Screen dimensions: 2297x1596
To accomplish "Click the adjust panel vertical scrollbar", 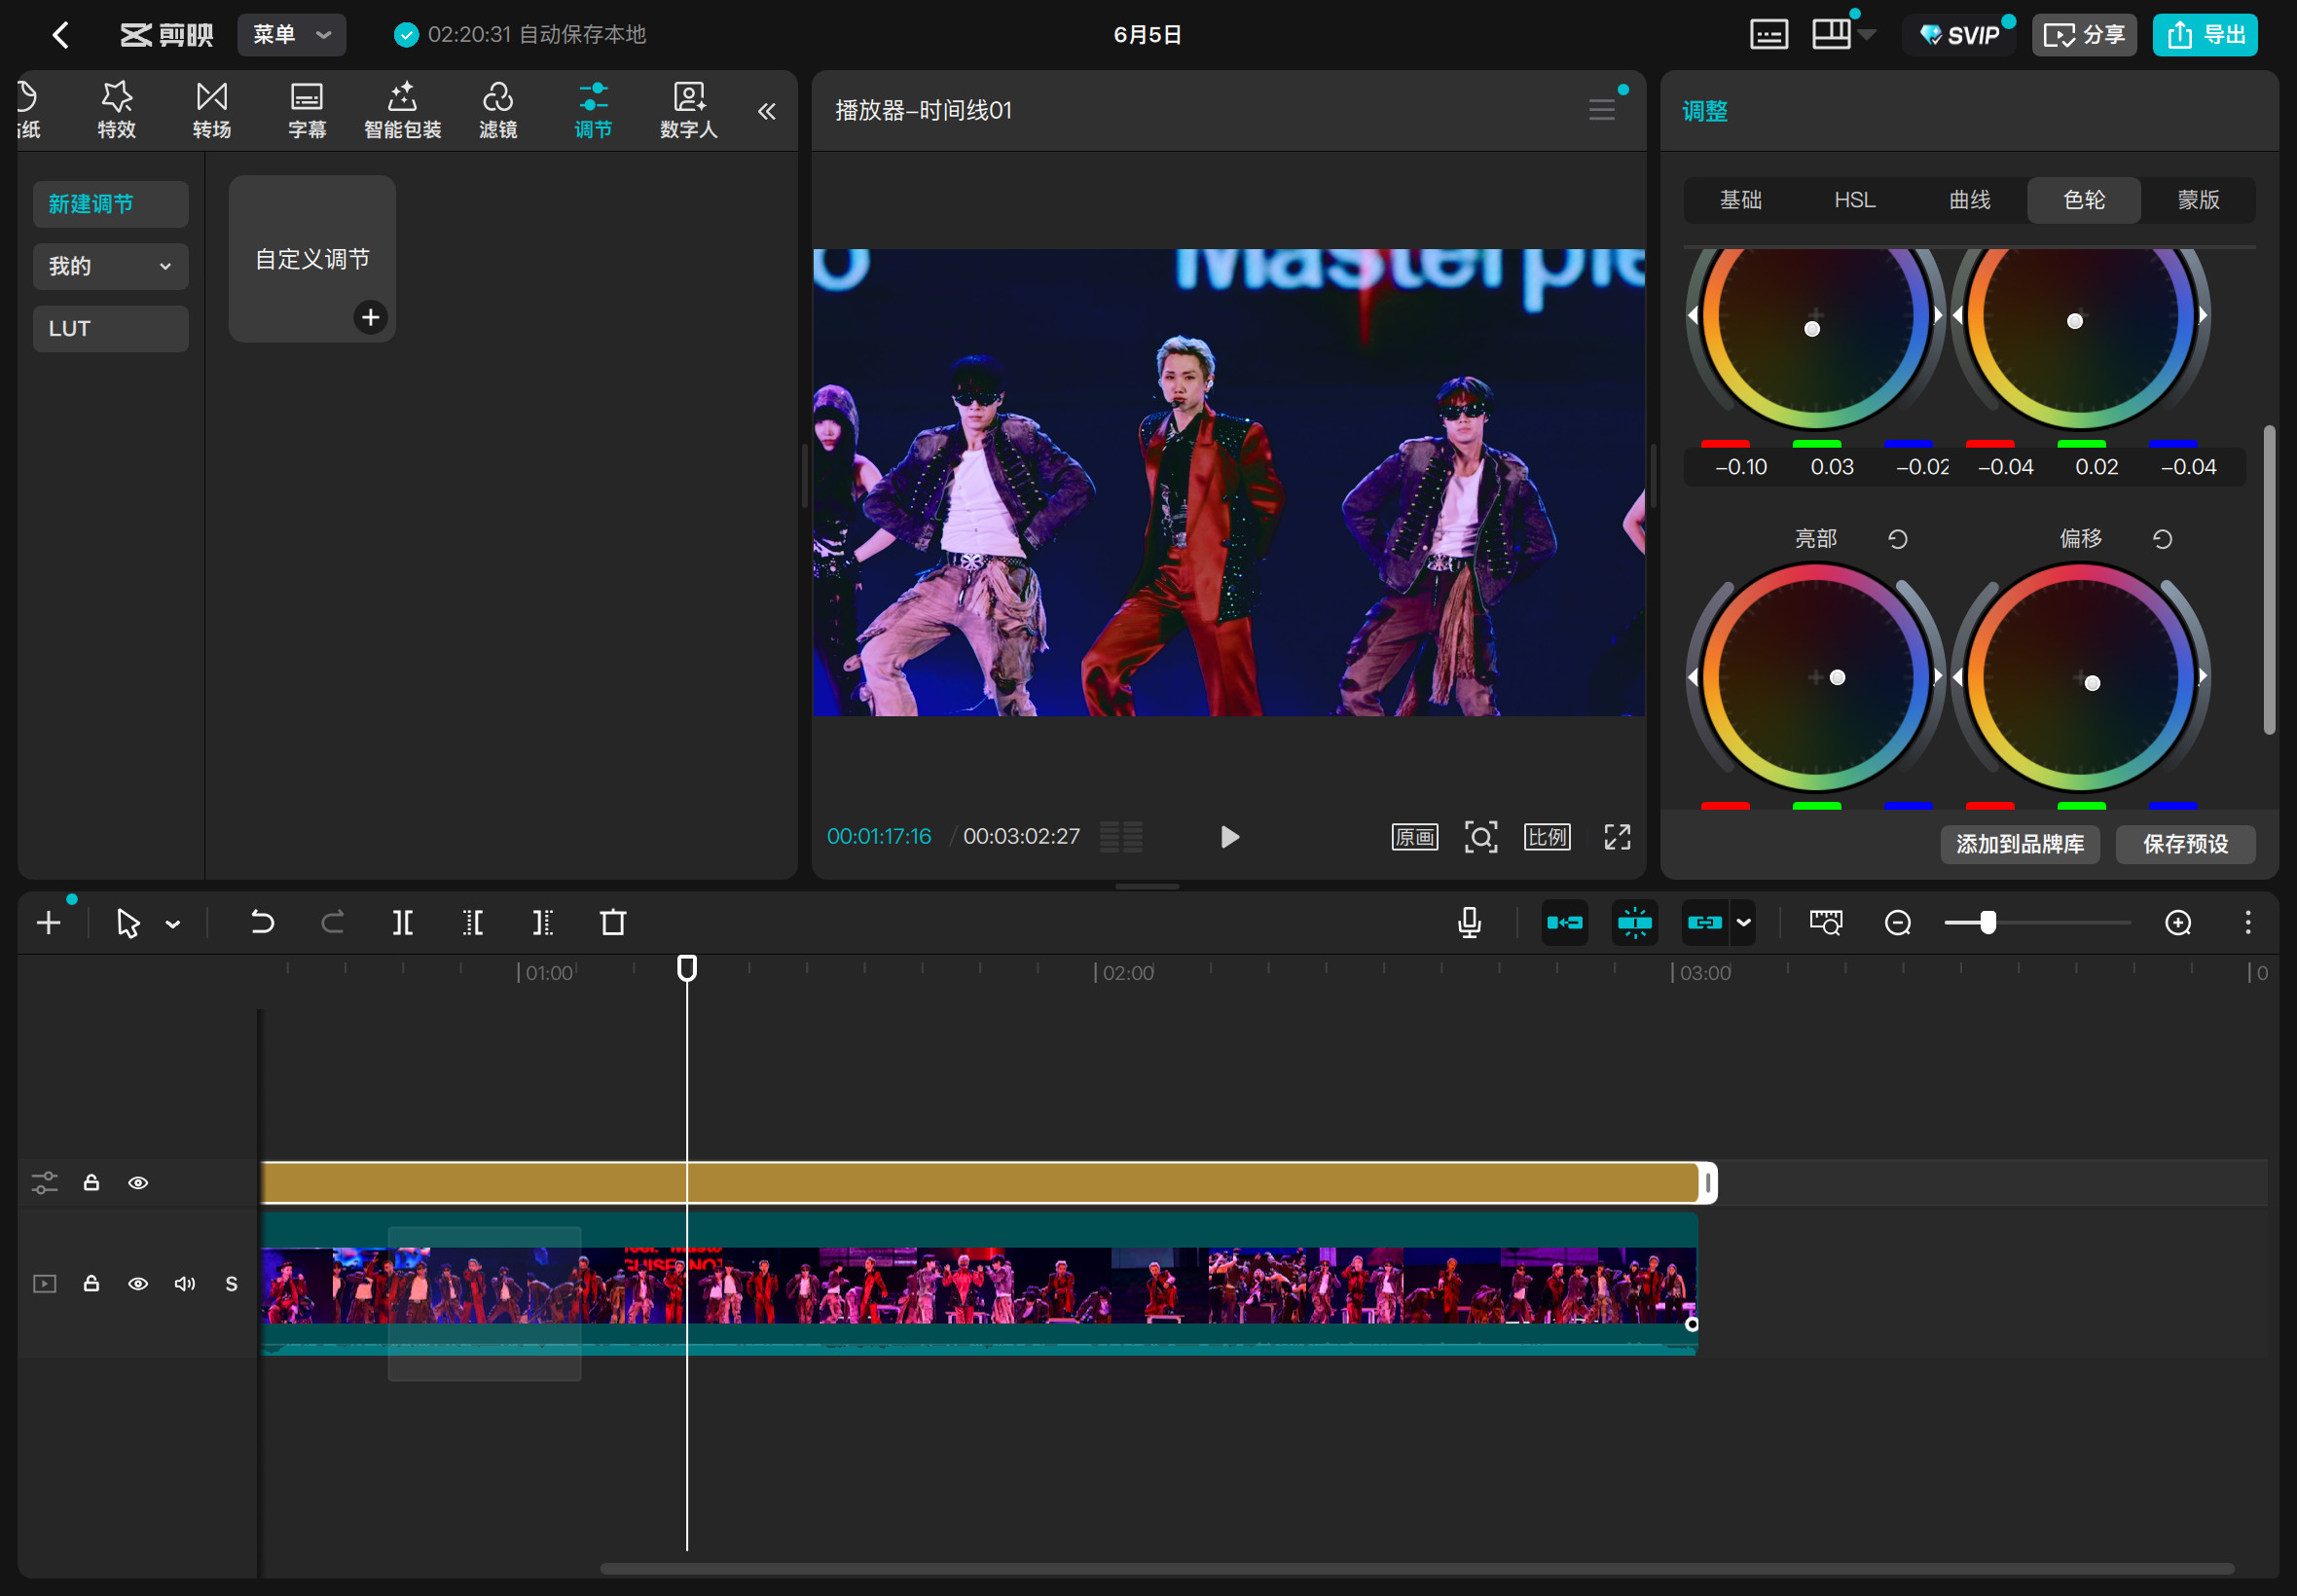I will [2269, 580].
